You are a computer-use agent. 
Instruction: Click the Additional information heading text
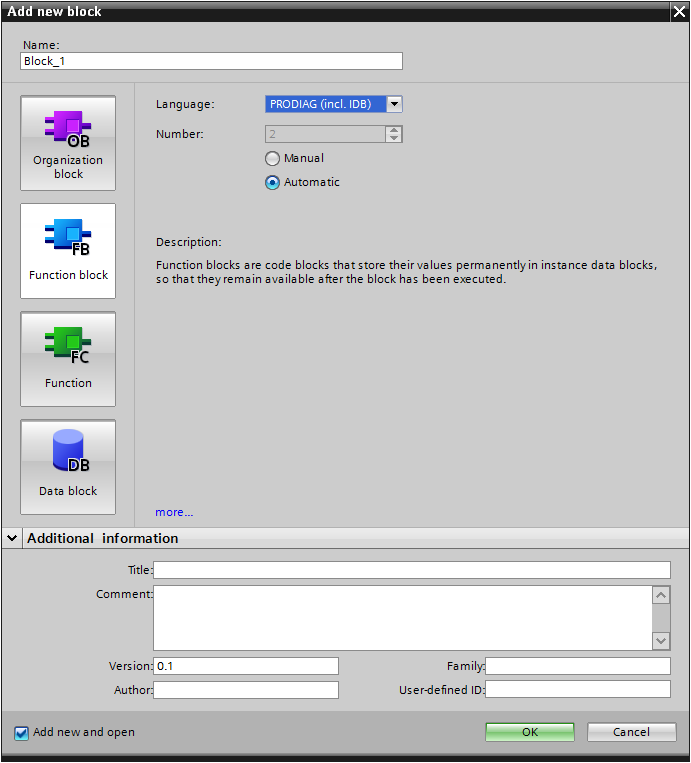click(x=103, y=538)
